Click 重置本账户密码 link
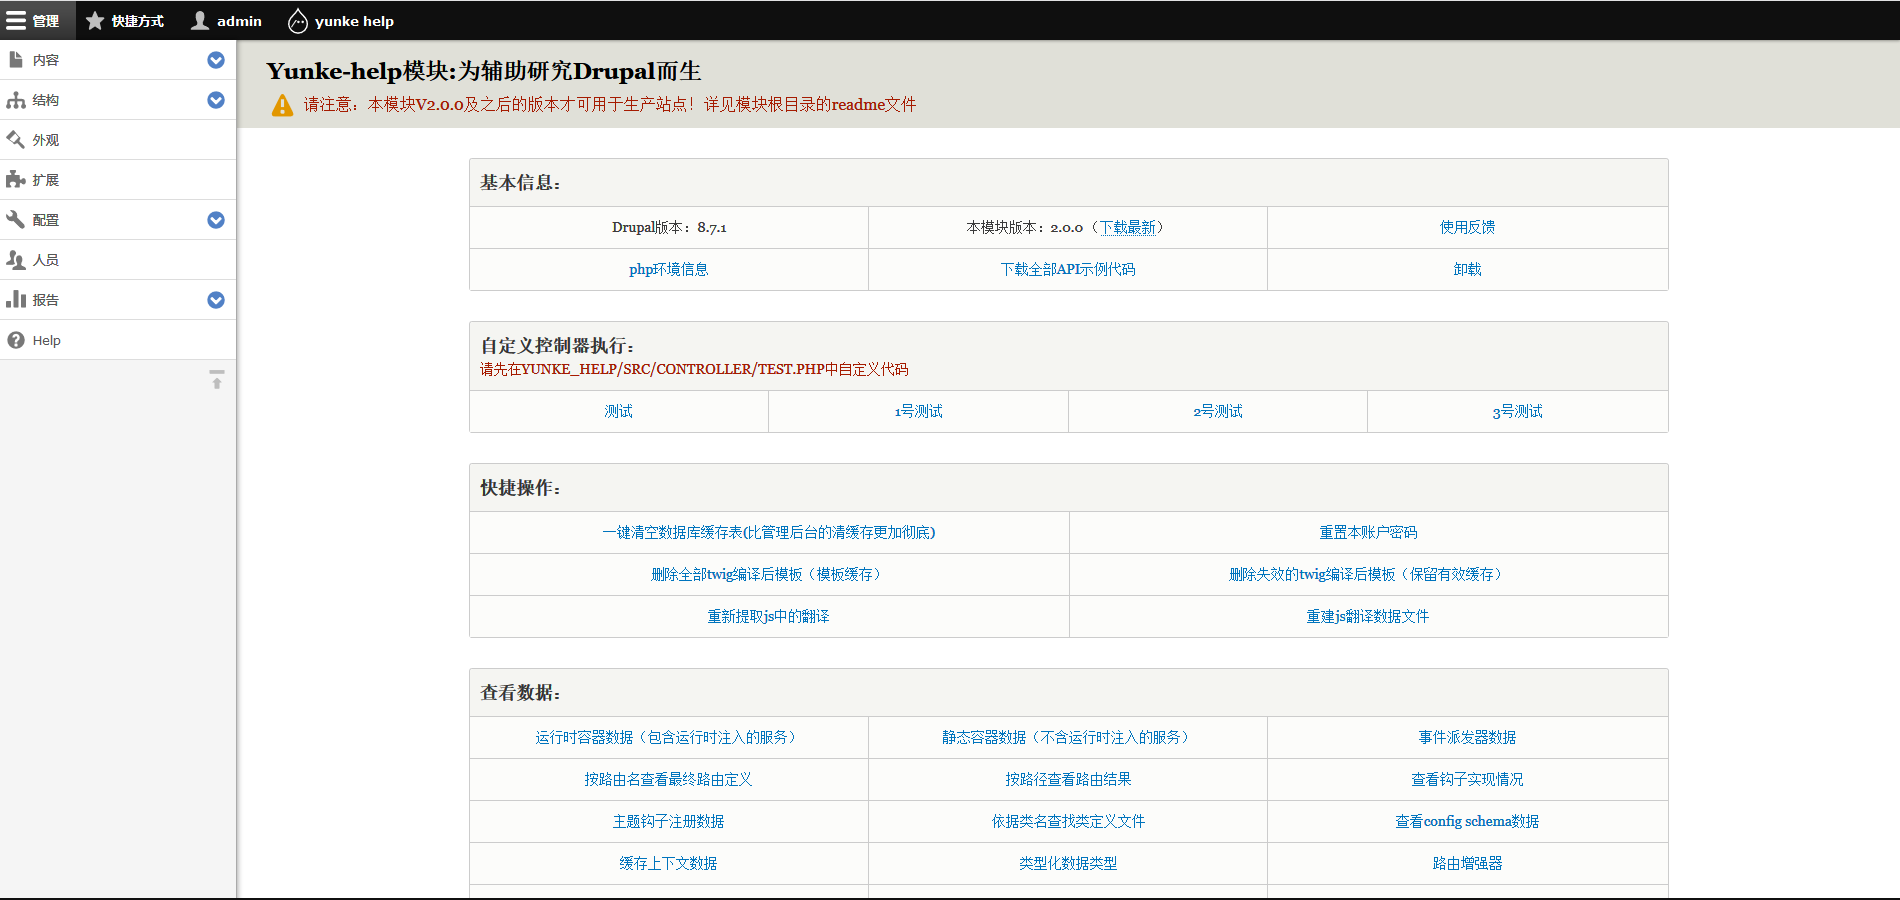The height and width of the screenshot is (900, 1900). [x=1368, y=532]
